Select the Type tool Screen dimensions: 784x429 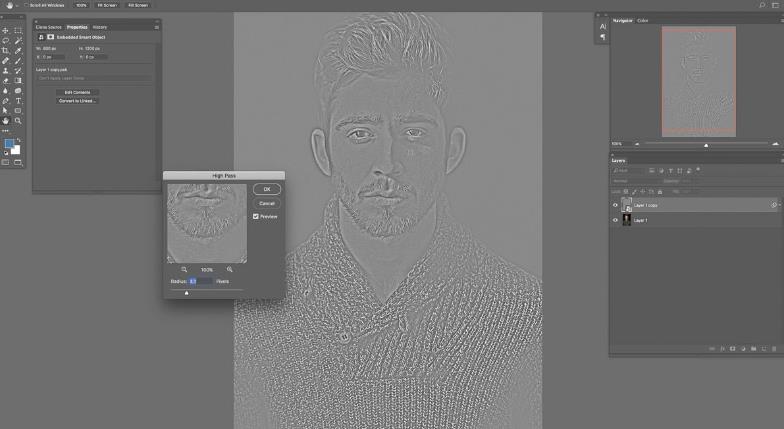pyautogui.click(x=18, y=100)
